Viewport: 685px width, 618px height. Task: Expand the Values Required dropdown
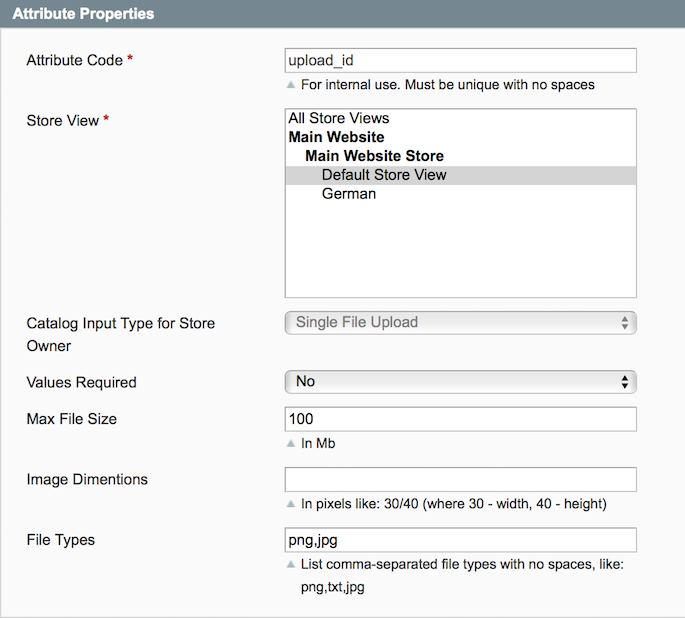click(460, 382)
